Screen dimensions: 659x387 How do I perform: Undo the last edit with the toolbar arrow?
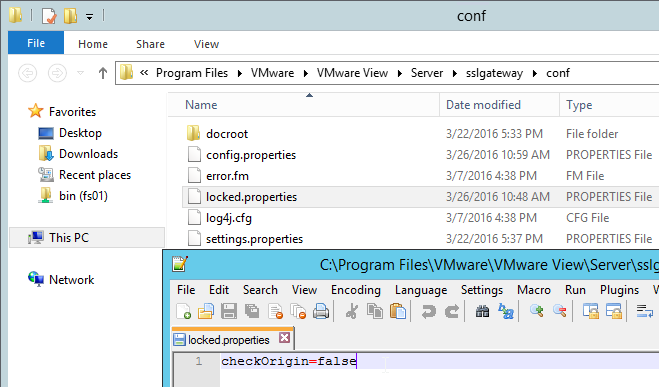tap(429, 312)
